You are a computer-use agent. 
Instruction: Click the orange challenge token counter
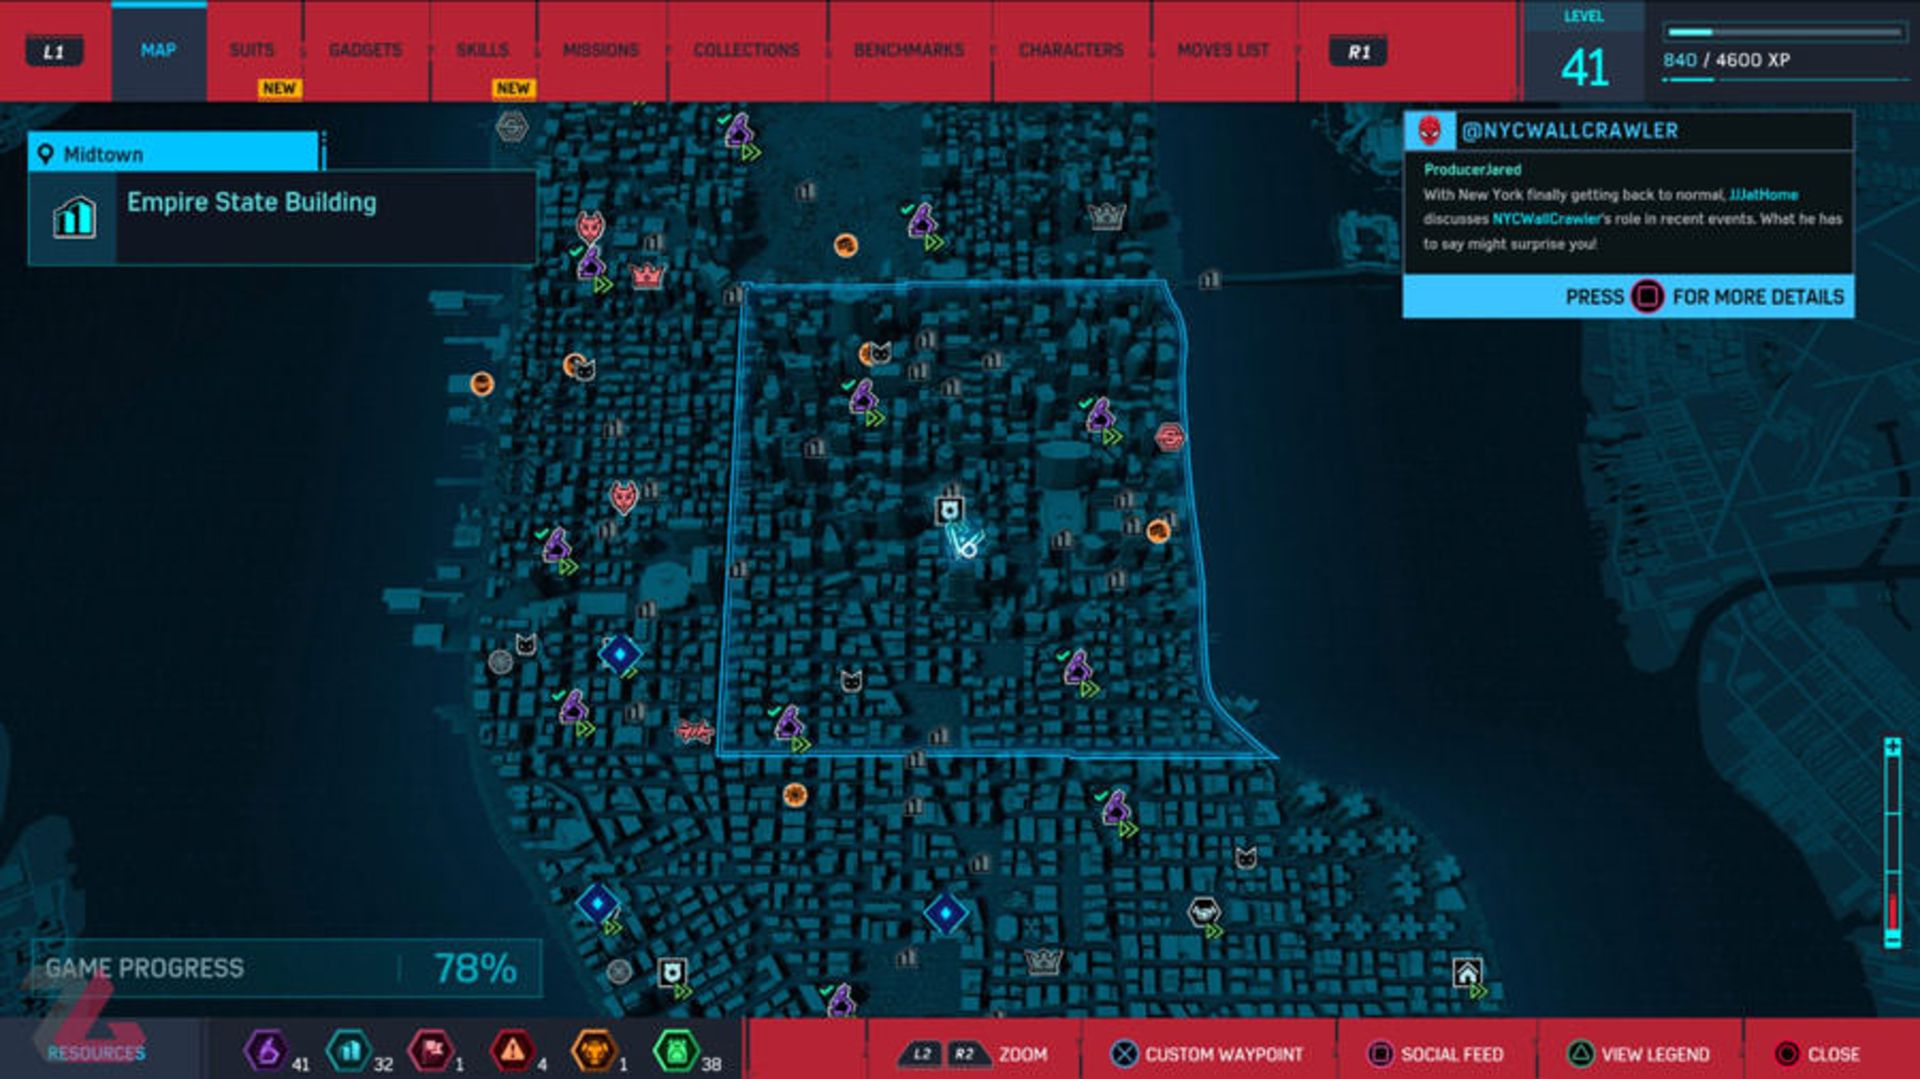pos(600,1051)
